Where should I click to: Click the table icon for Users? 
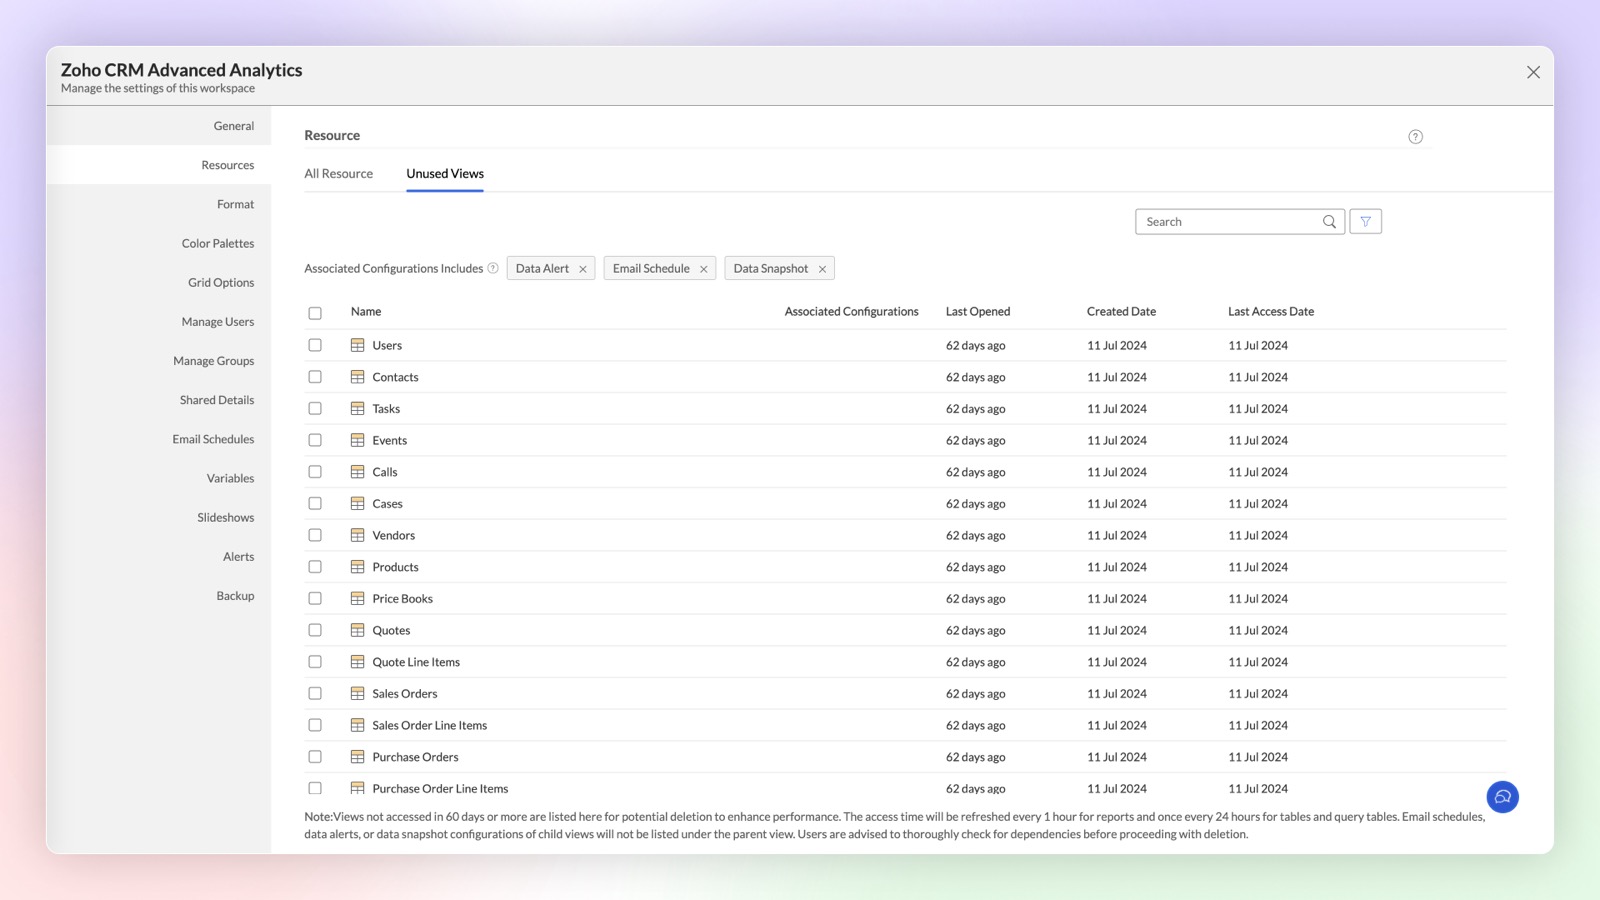357,345
